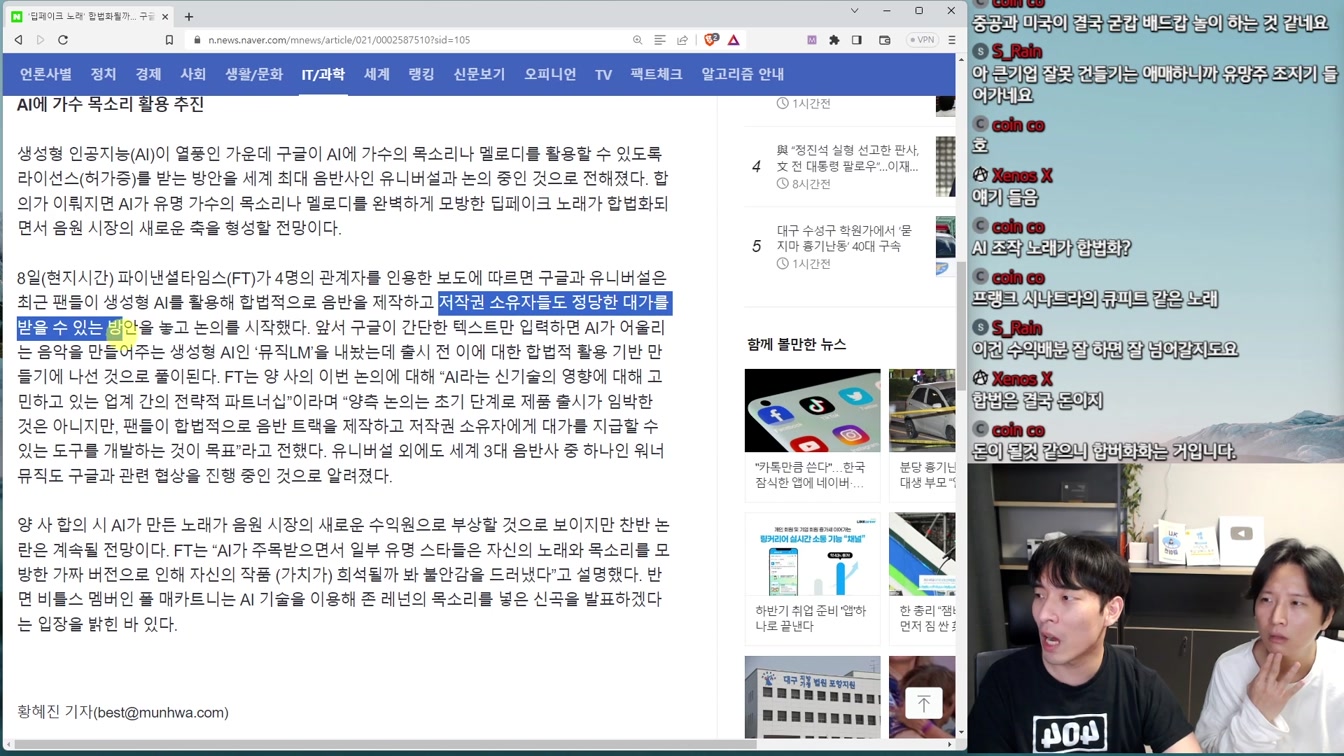Screen dimensions: 1344x756
Task: Open the extensions puzzle icon
Action: click(834, 40)
